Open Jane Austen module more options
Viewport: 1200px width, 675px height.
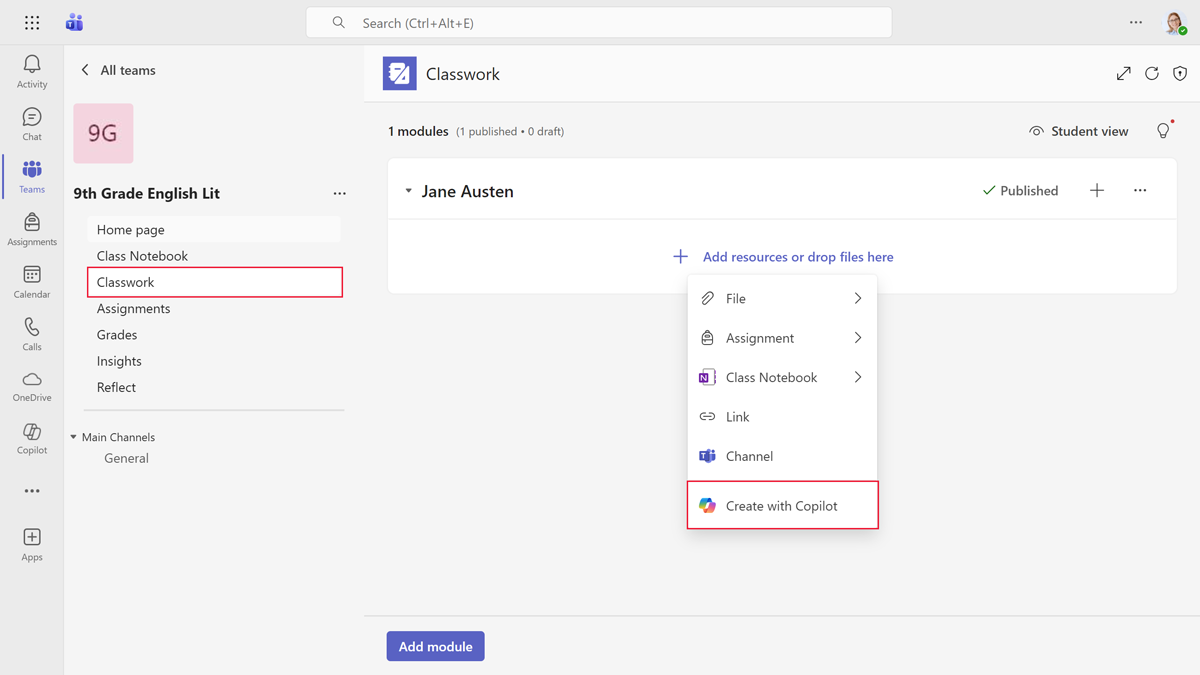pyautogui.click(x=1140, y=190)
